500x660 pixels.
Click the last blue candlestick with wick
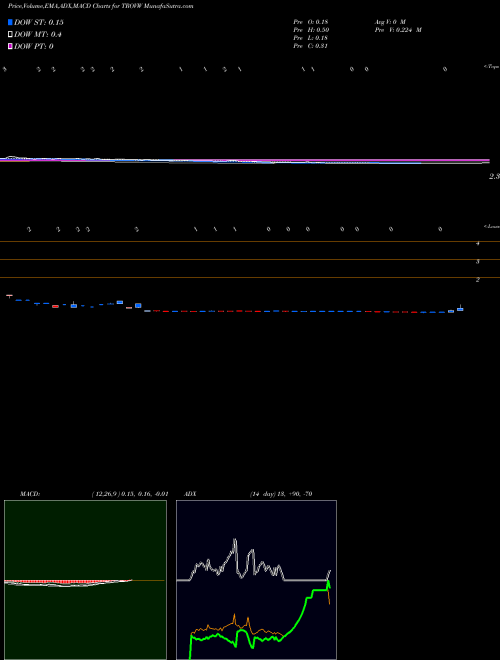tap(460, 308)
